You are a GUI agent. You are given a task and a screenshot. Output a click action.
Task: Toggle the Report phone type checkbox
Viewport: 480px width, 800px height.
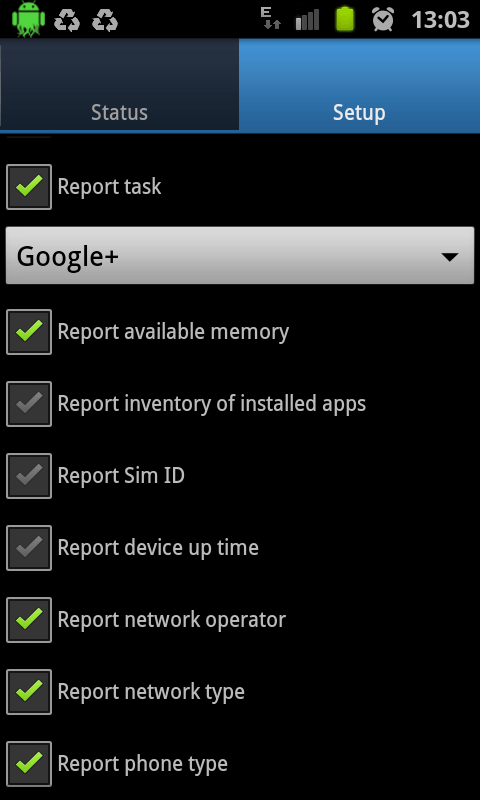[x=29, y=764]
